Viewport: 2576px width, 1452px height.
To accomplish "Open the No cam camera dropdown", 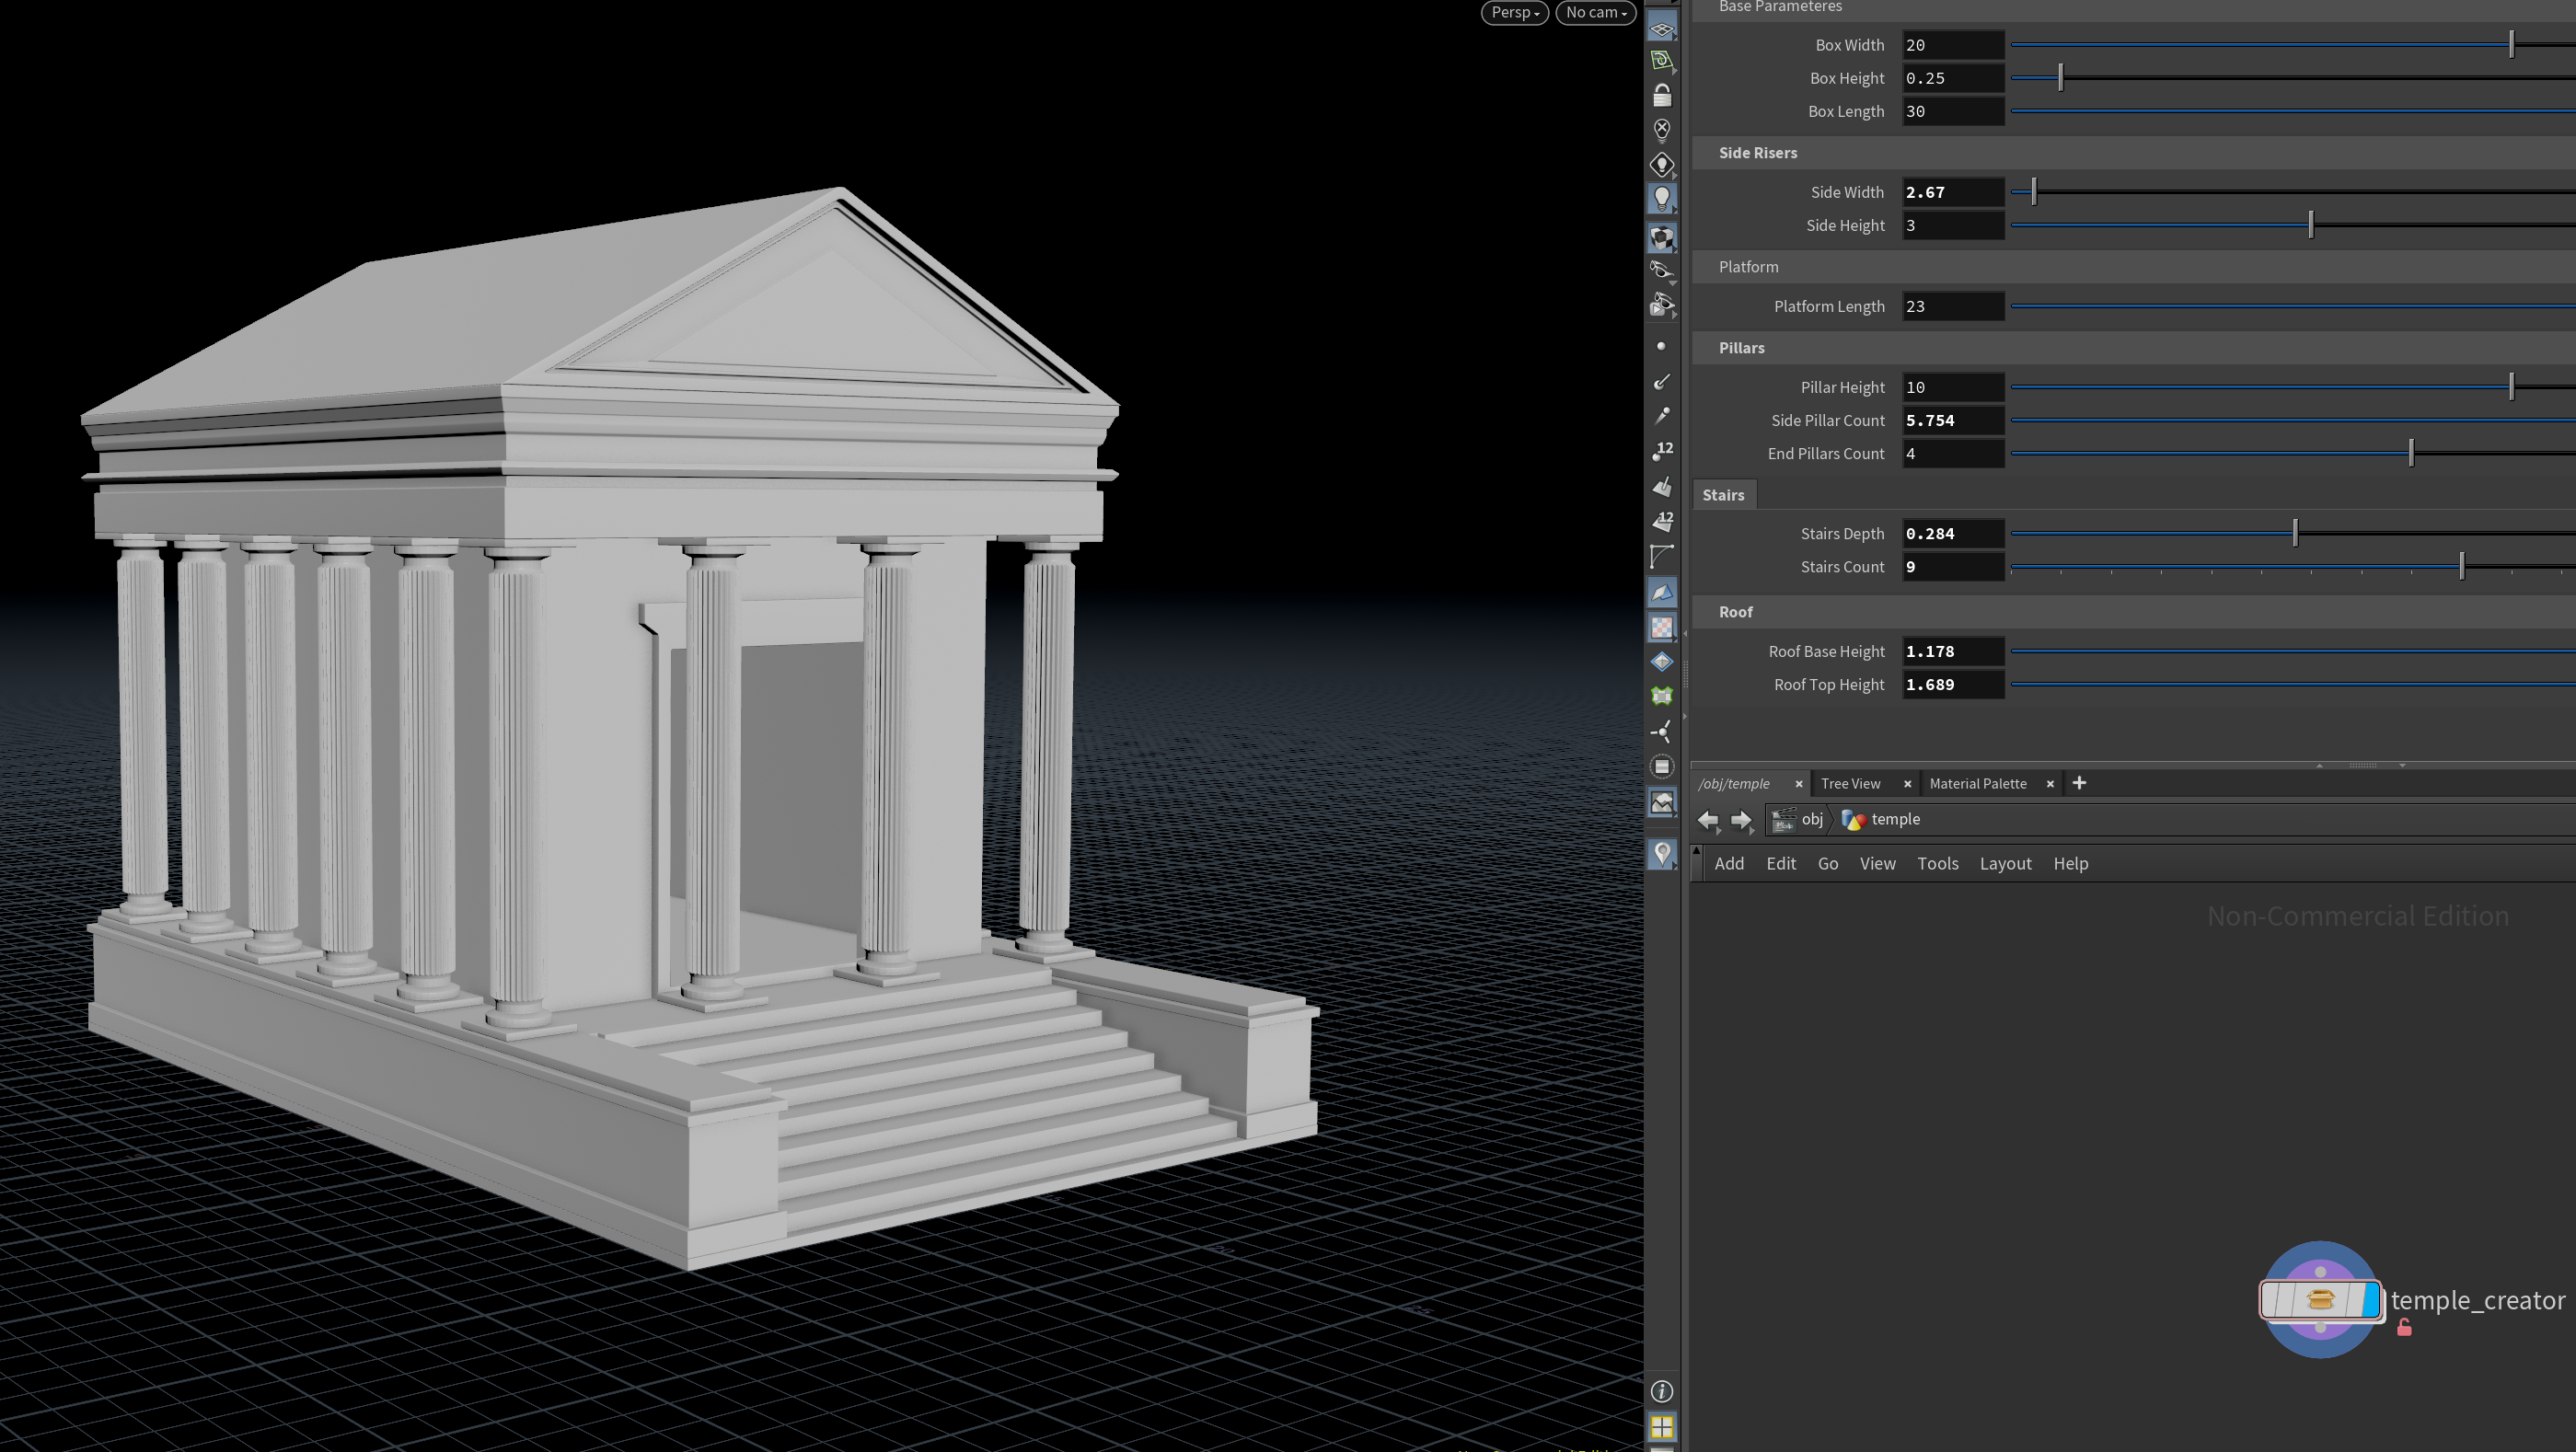I will [1595, 13].
